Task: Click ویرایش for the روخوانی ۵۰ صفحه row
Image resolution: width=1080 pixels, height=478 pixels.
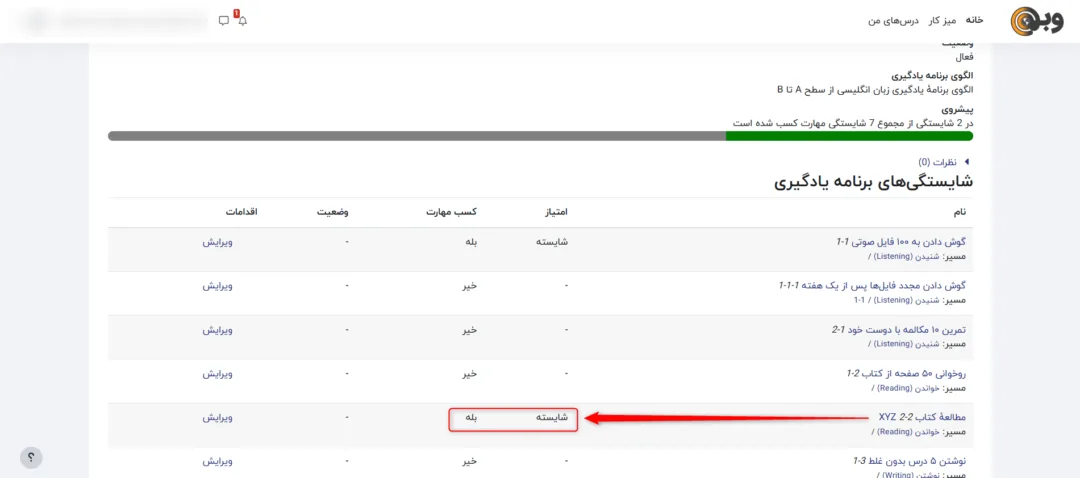Action: 218,374
